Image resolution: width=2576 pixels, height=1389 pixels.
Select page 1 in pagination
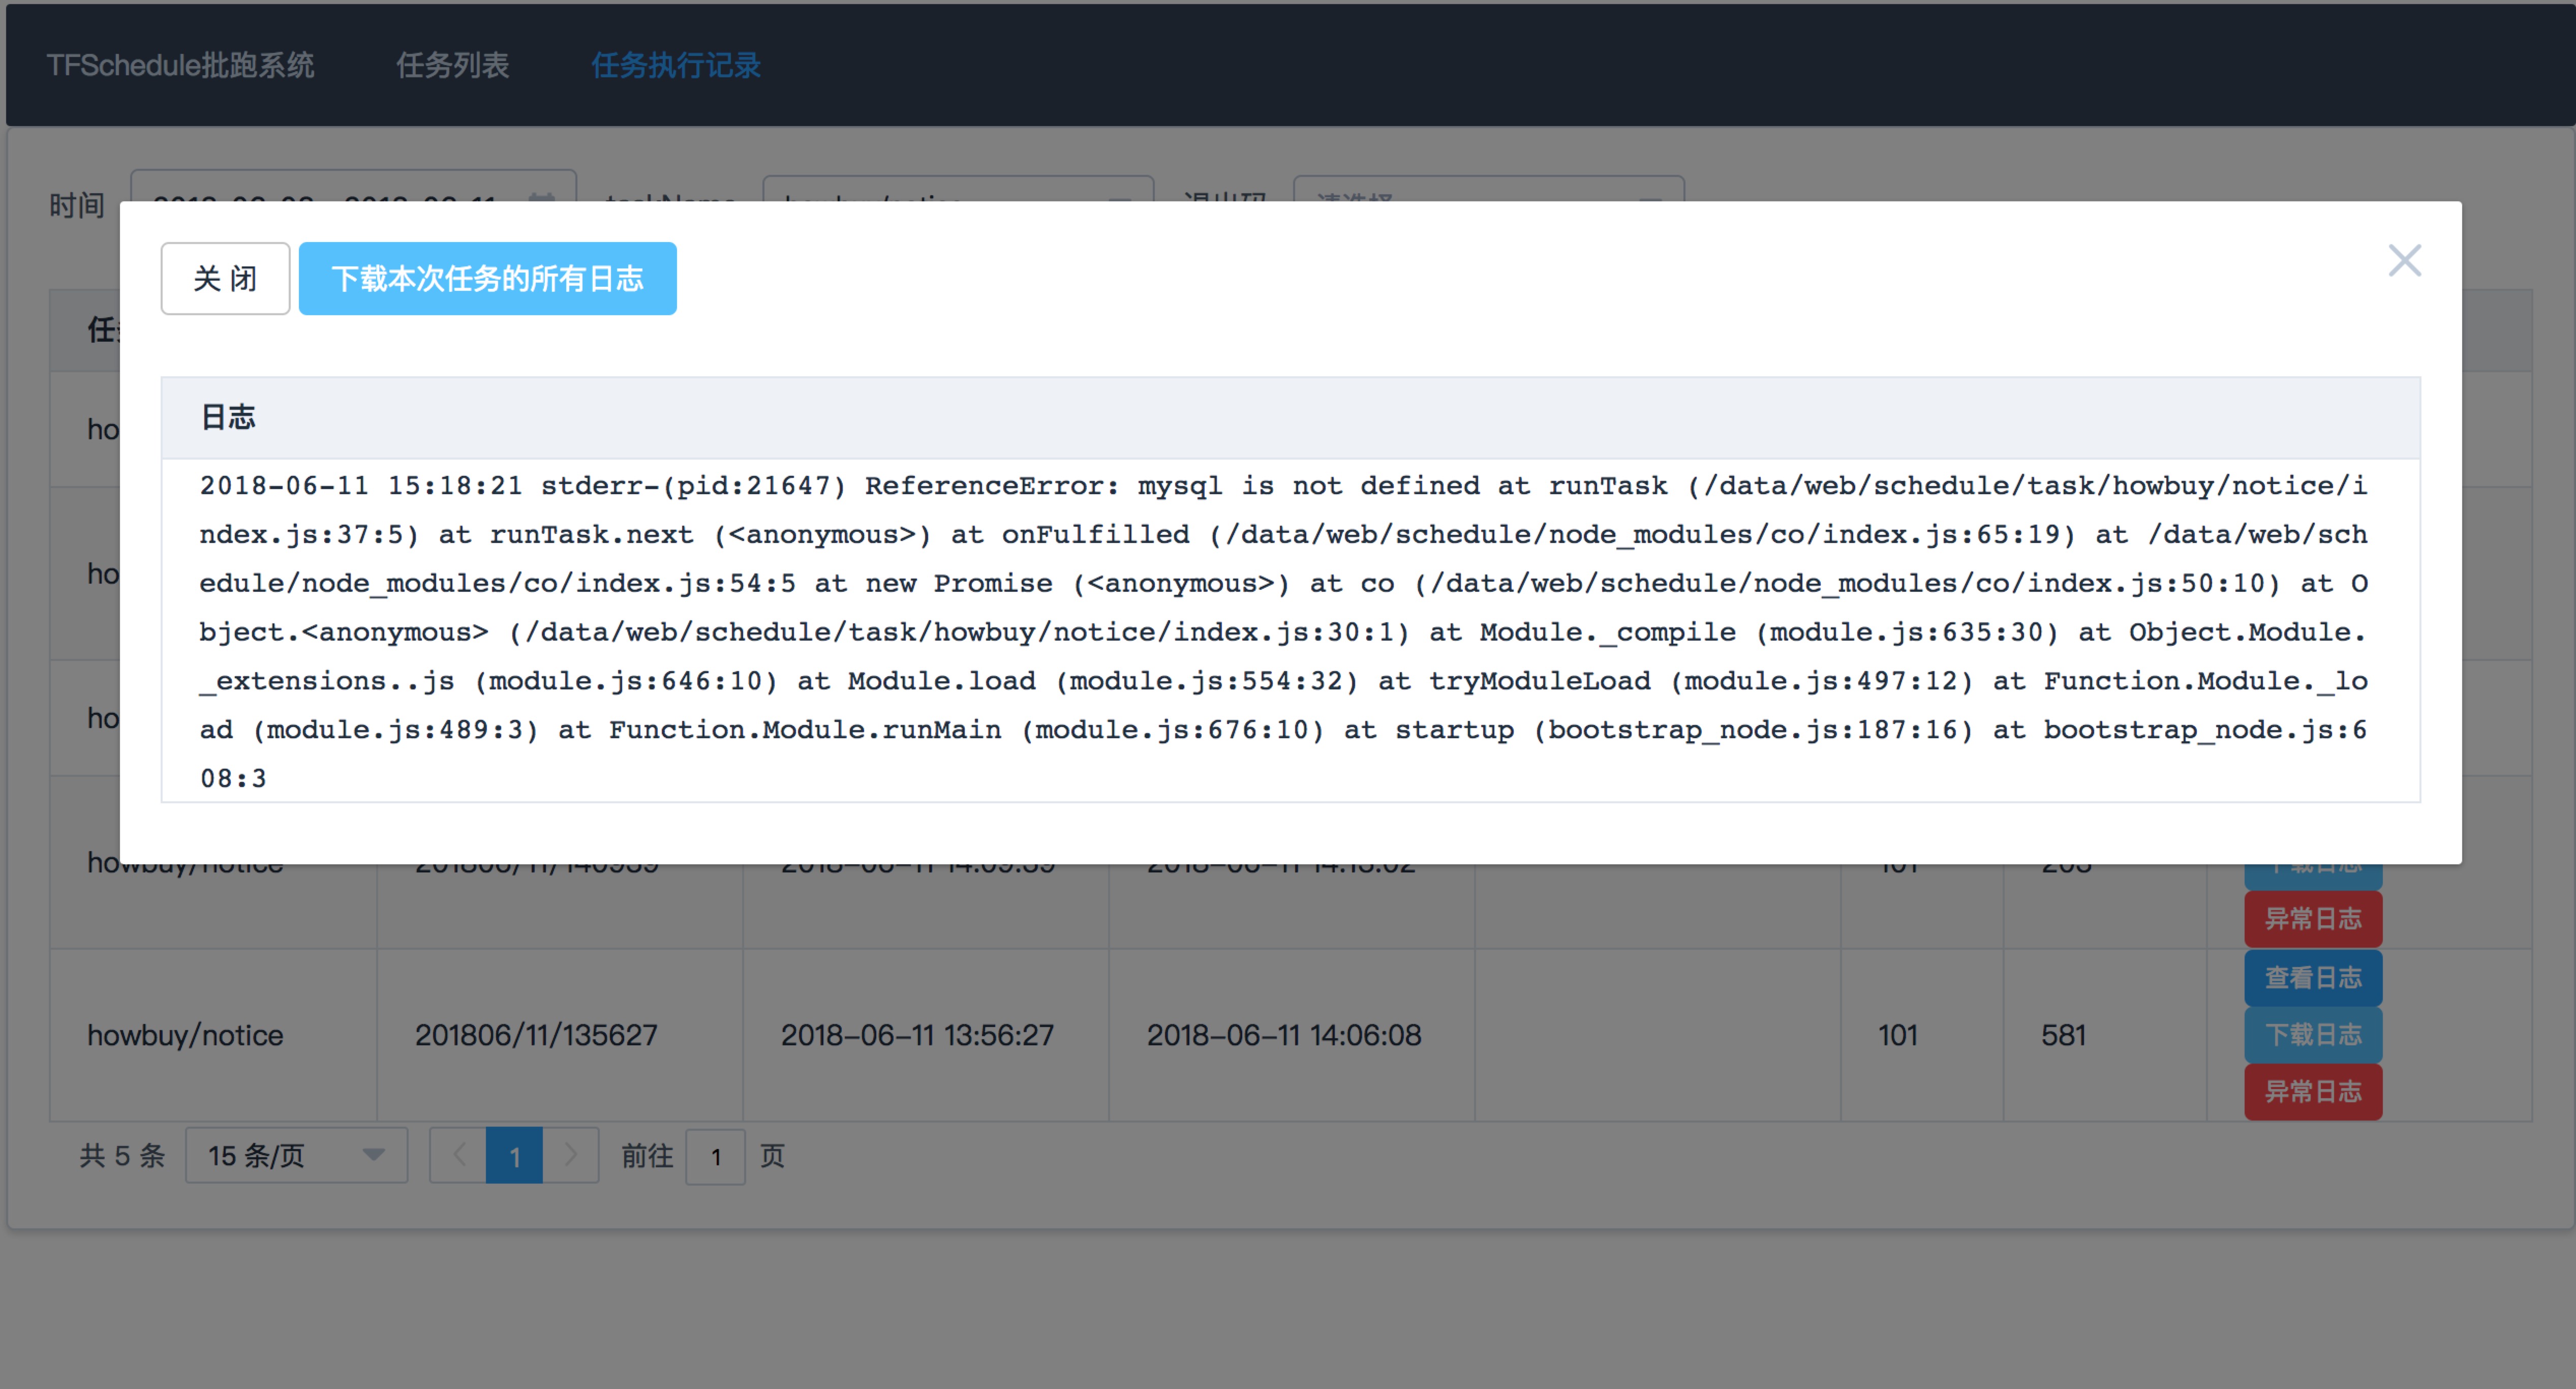(x=514, y=1156)
